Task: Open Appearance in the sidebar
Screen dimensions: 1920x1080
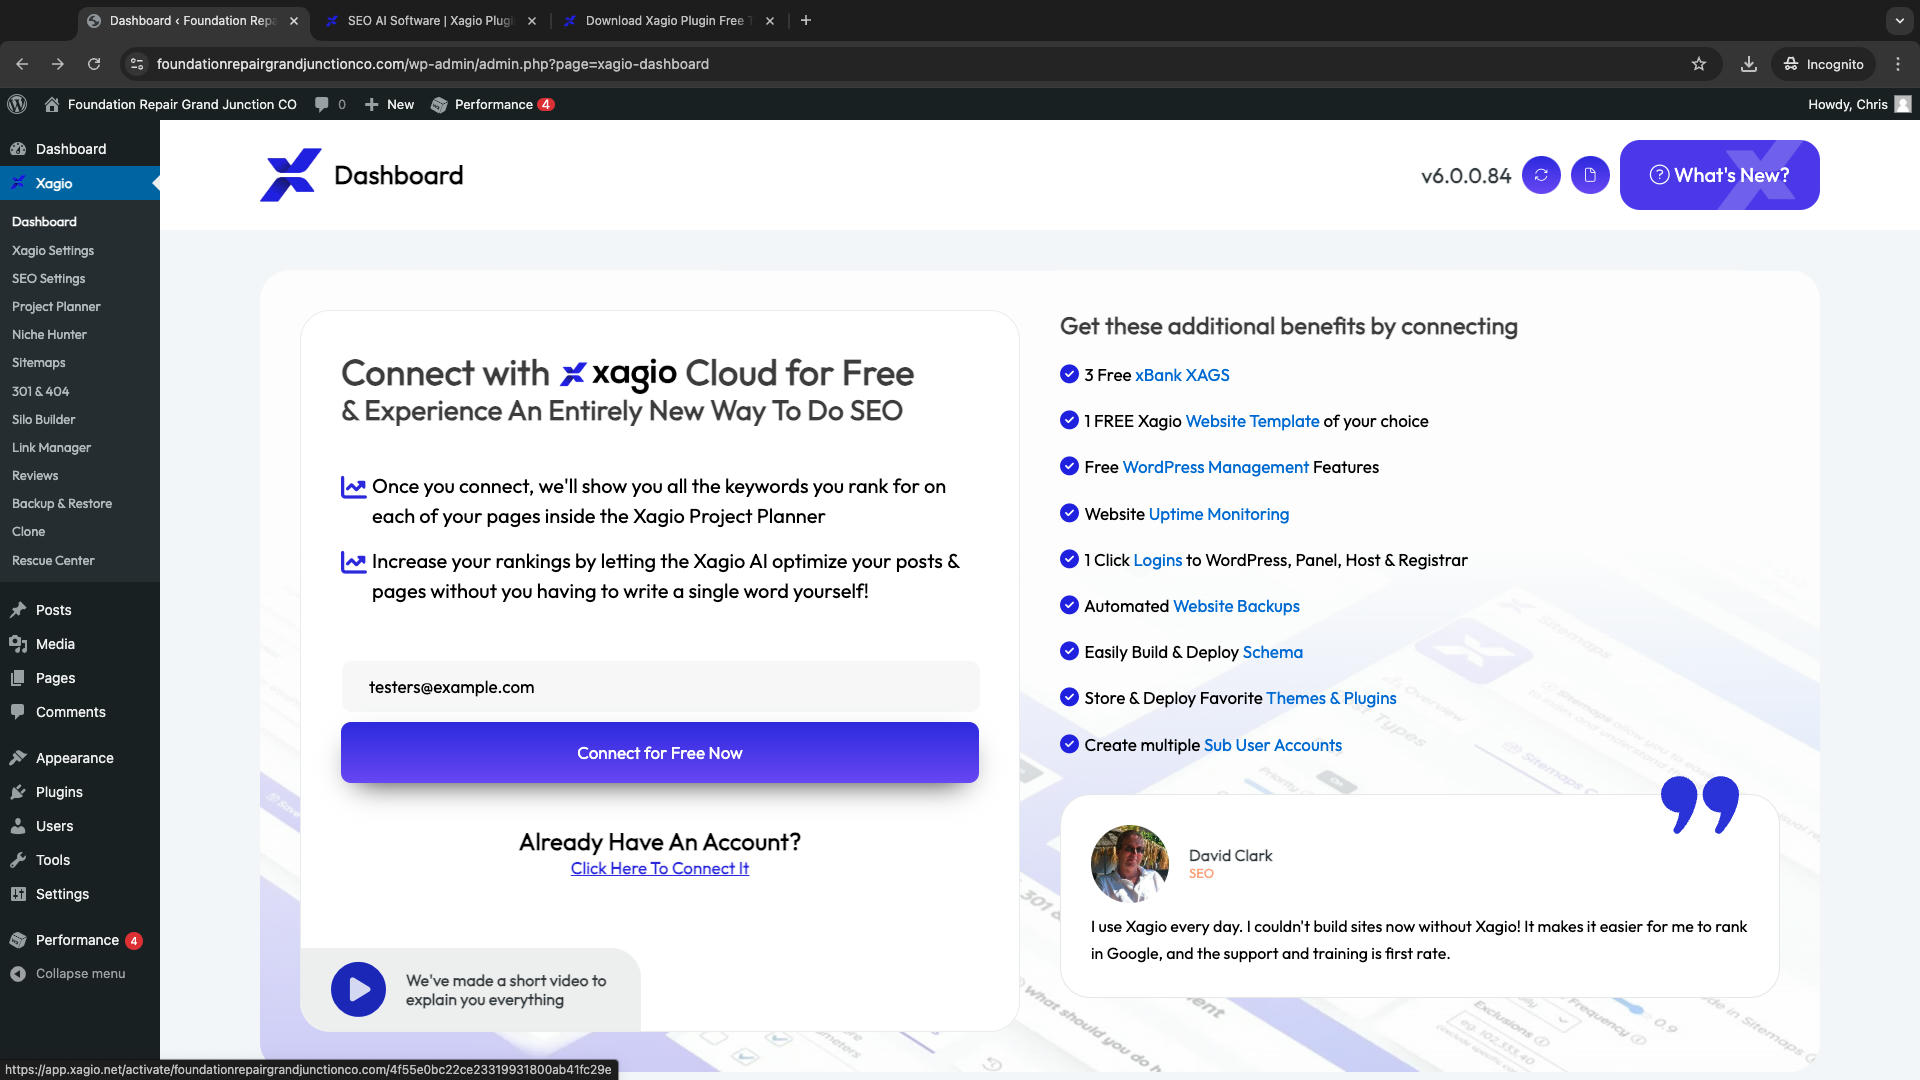Action: (80, 758)
